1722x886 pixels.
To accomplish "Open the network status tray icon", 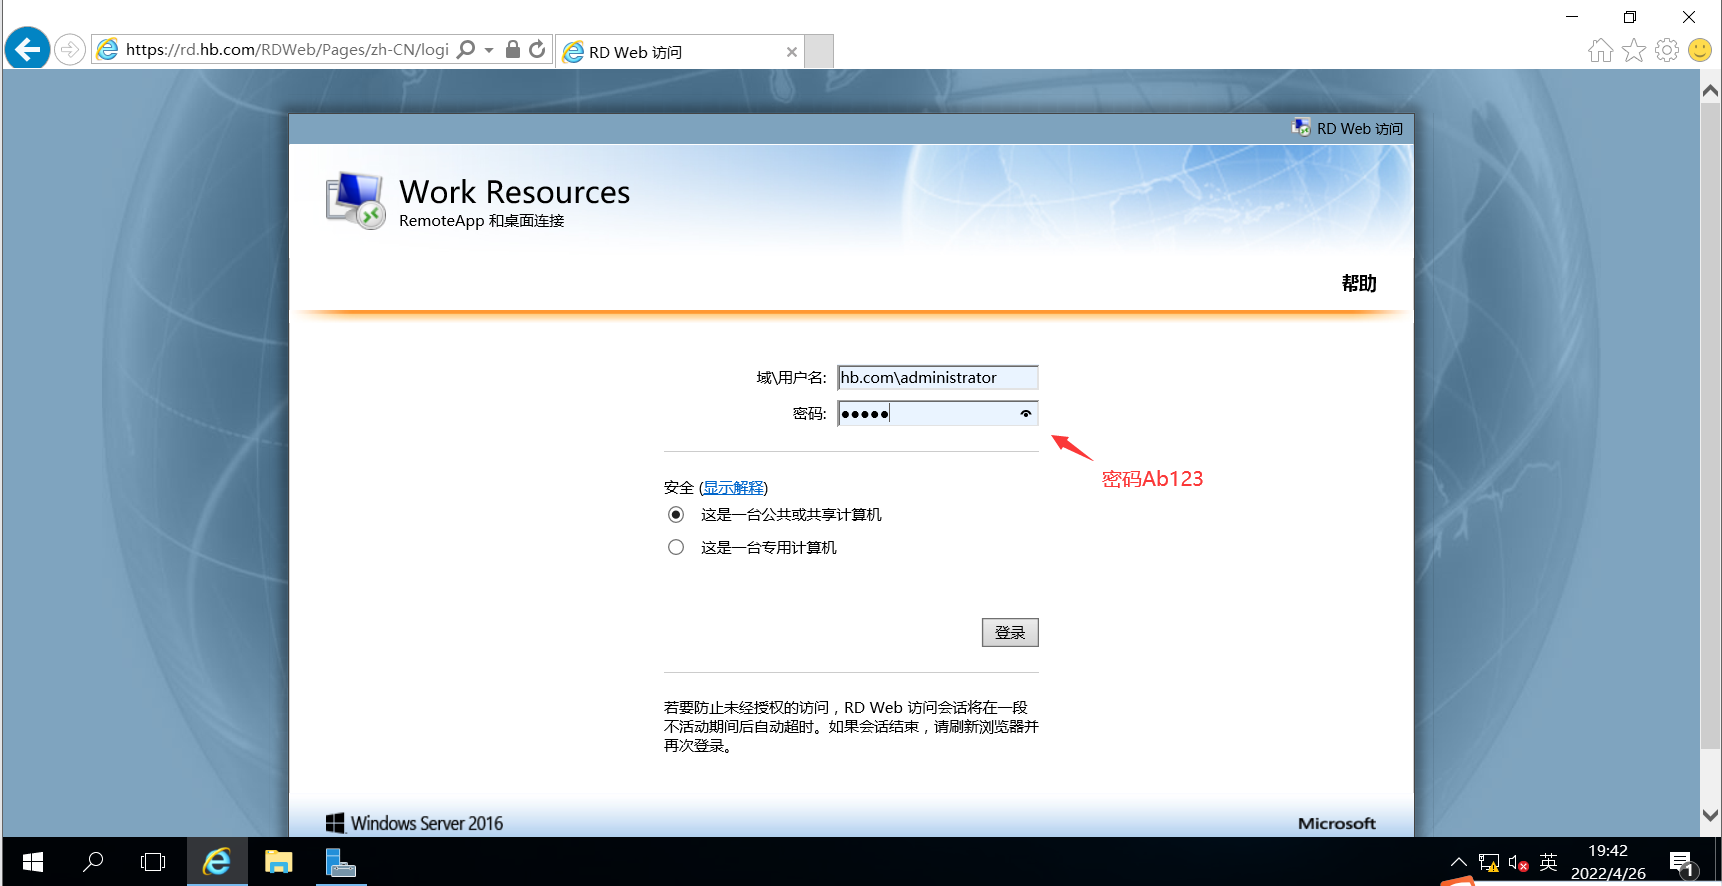I will (x=1489, y=862).
